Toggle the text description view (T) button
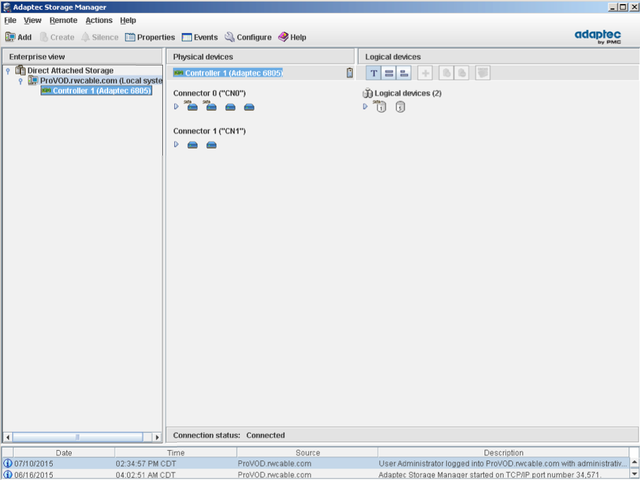640x480 pixels. click(x=373, y=73)
